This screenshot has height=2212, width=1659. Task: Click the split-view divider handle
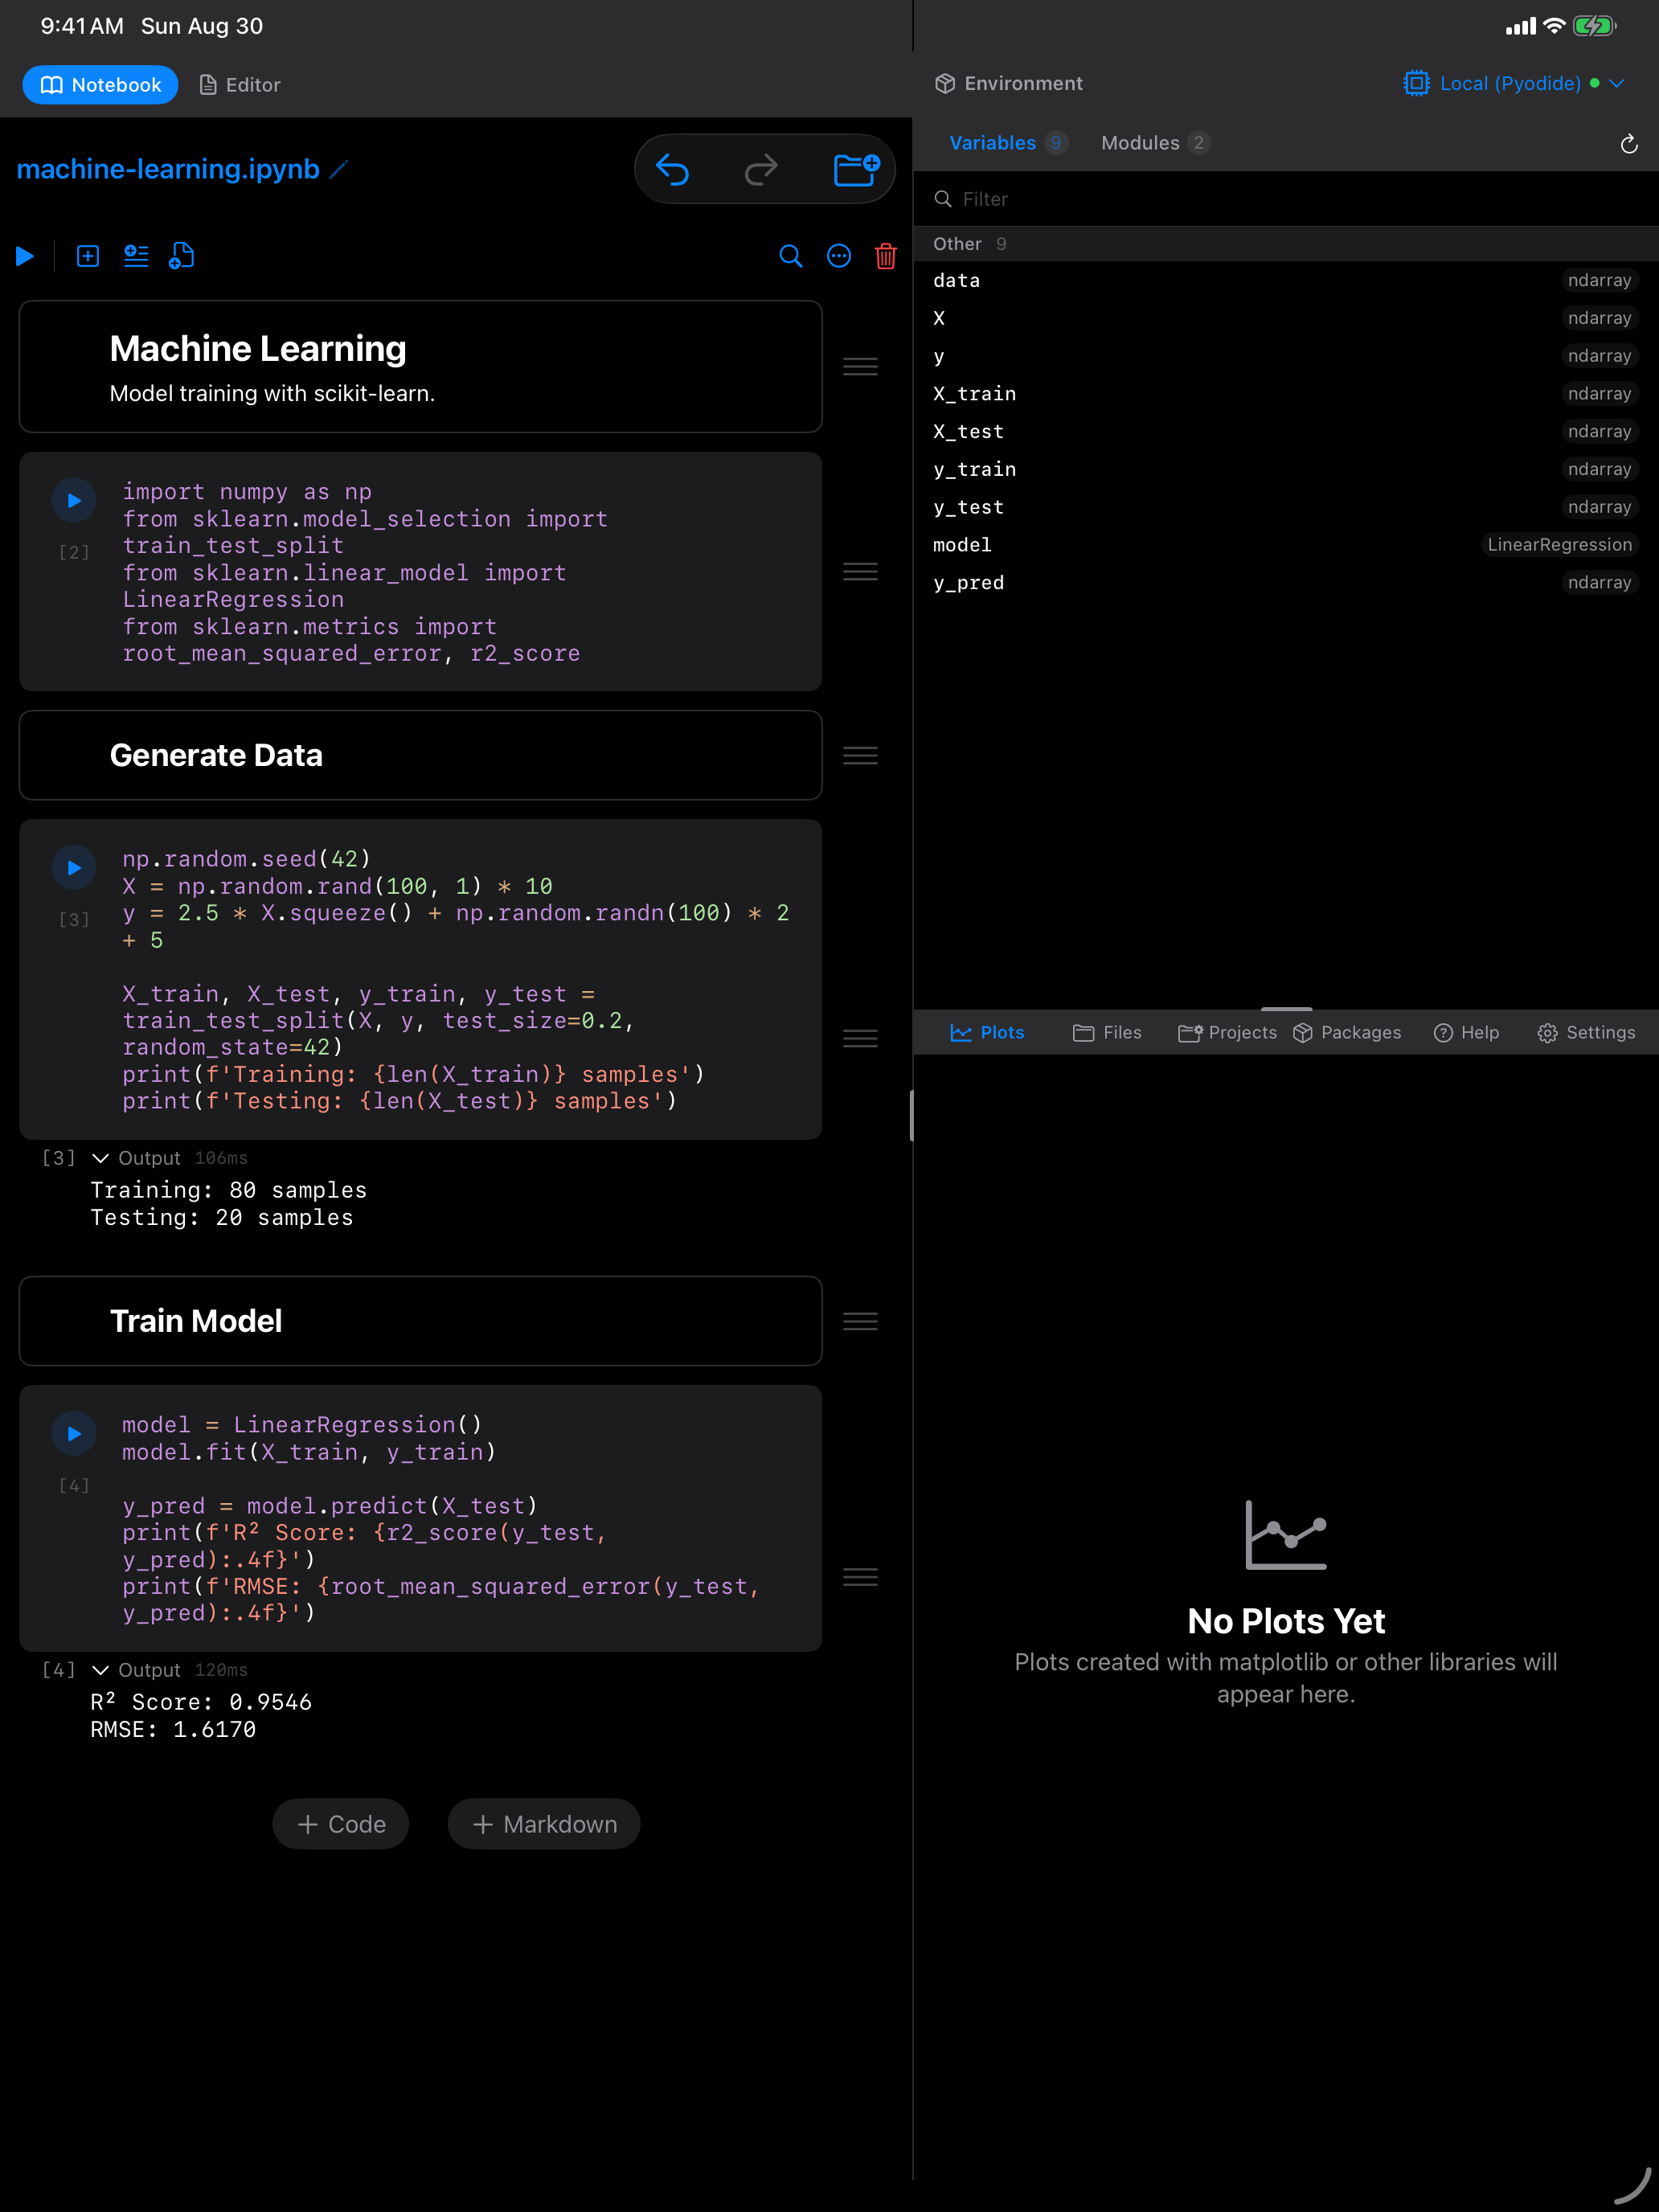[x=911, y=1116]
